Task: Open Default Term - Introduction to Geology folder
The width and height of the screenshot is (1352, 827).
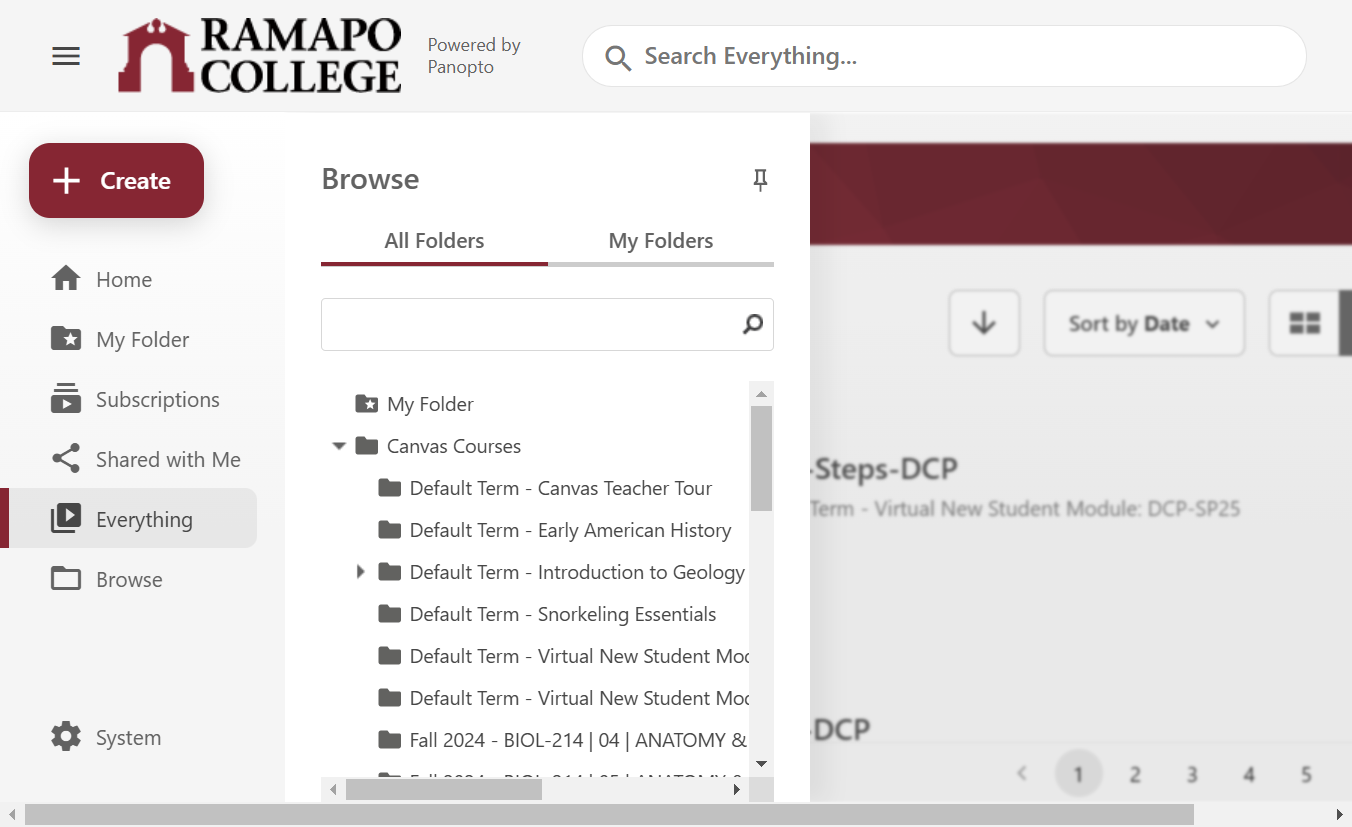Action: (577, 572)
